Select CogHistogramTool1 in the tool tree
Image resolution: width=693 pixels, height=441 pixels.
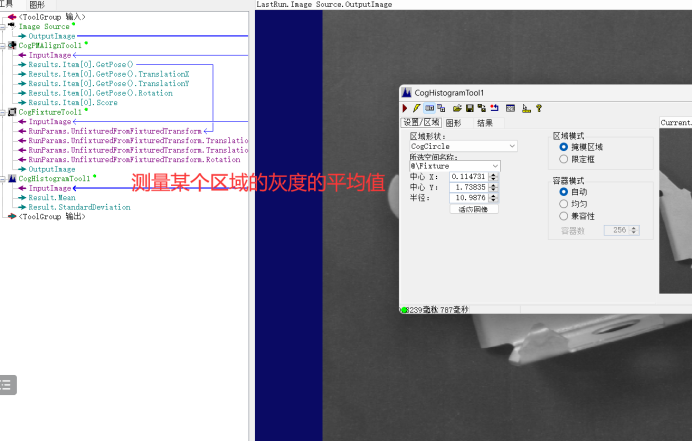(54, 179)
